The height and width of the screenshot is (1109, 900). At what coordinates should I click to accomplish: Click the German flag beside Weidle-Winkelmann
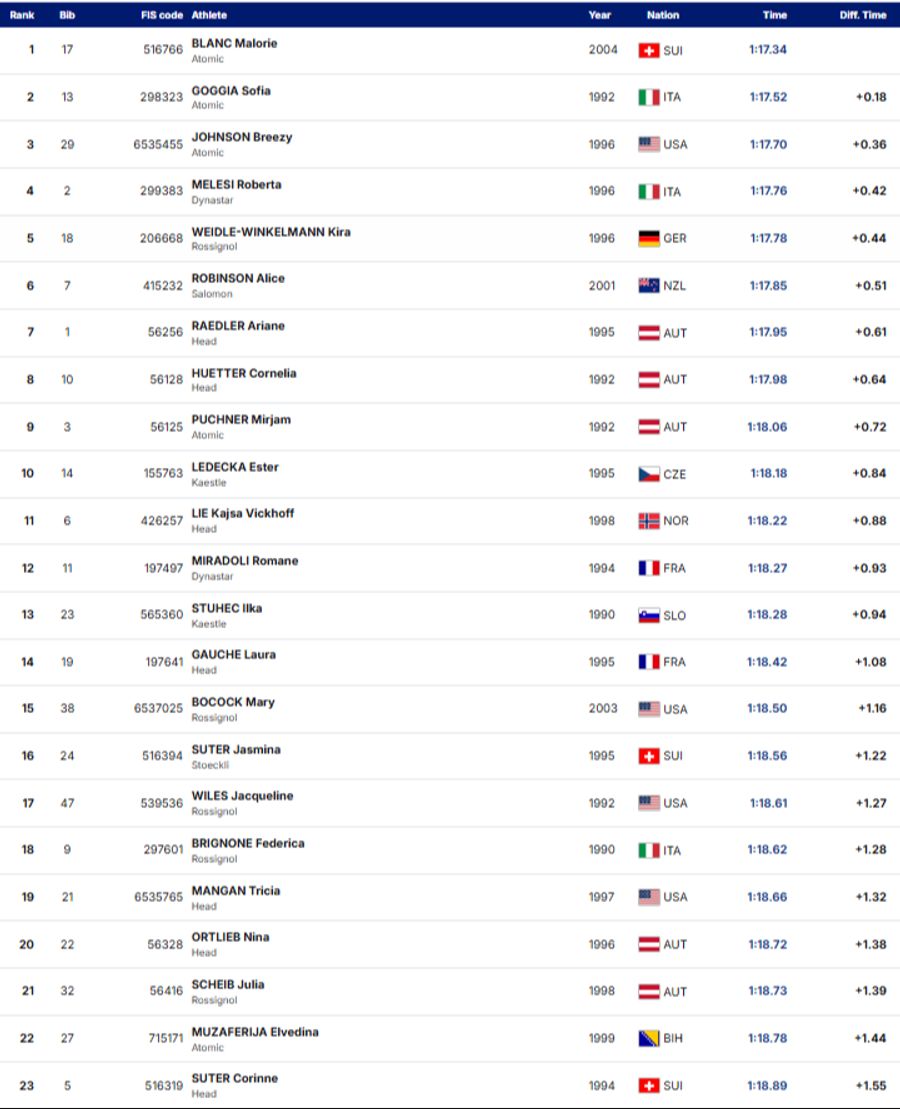649,239
